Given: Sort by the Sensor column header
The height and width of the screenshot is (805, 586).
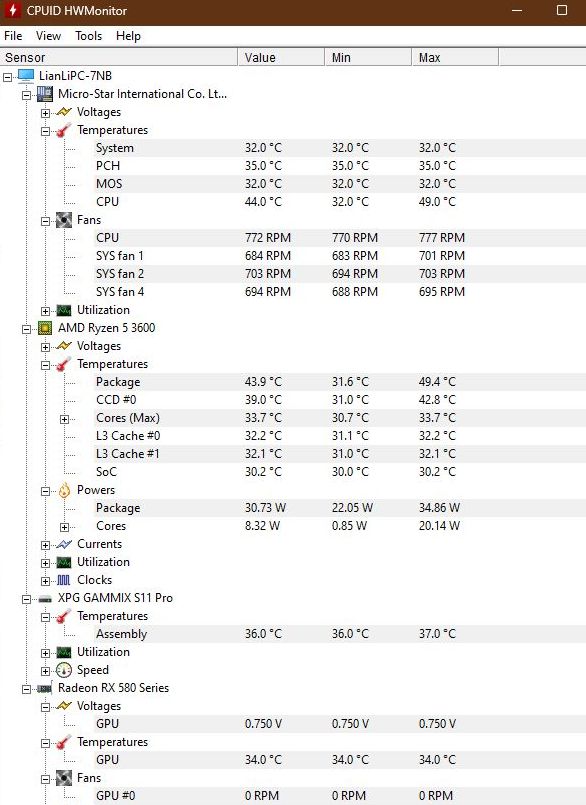Looking at the screenshot, I should (119, 58).
